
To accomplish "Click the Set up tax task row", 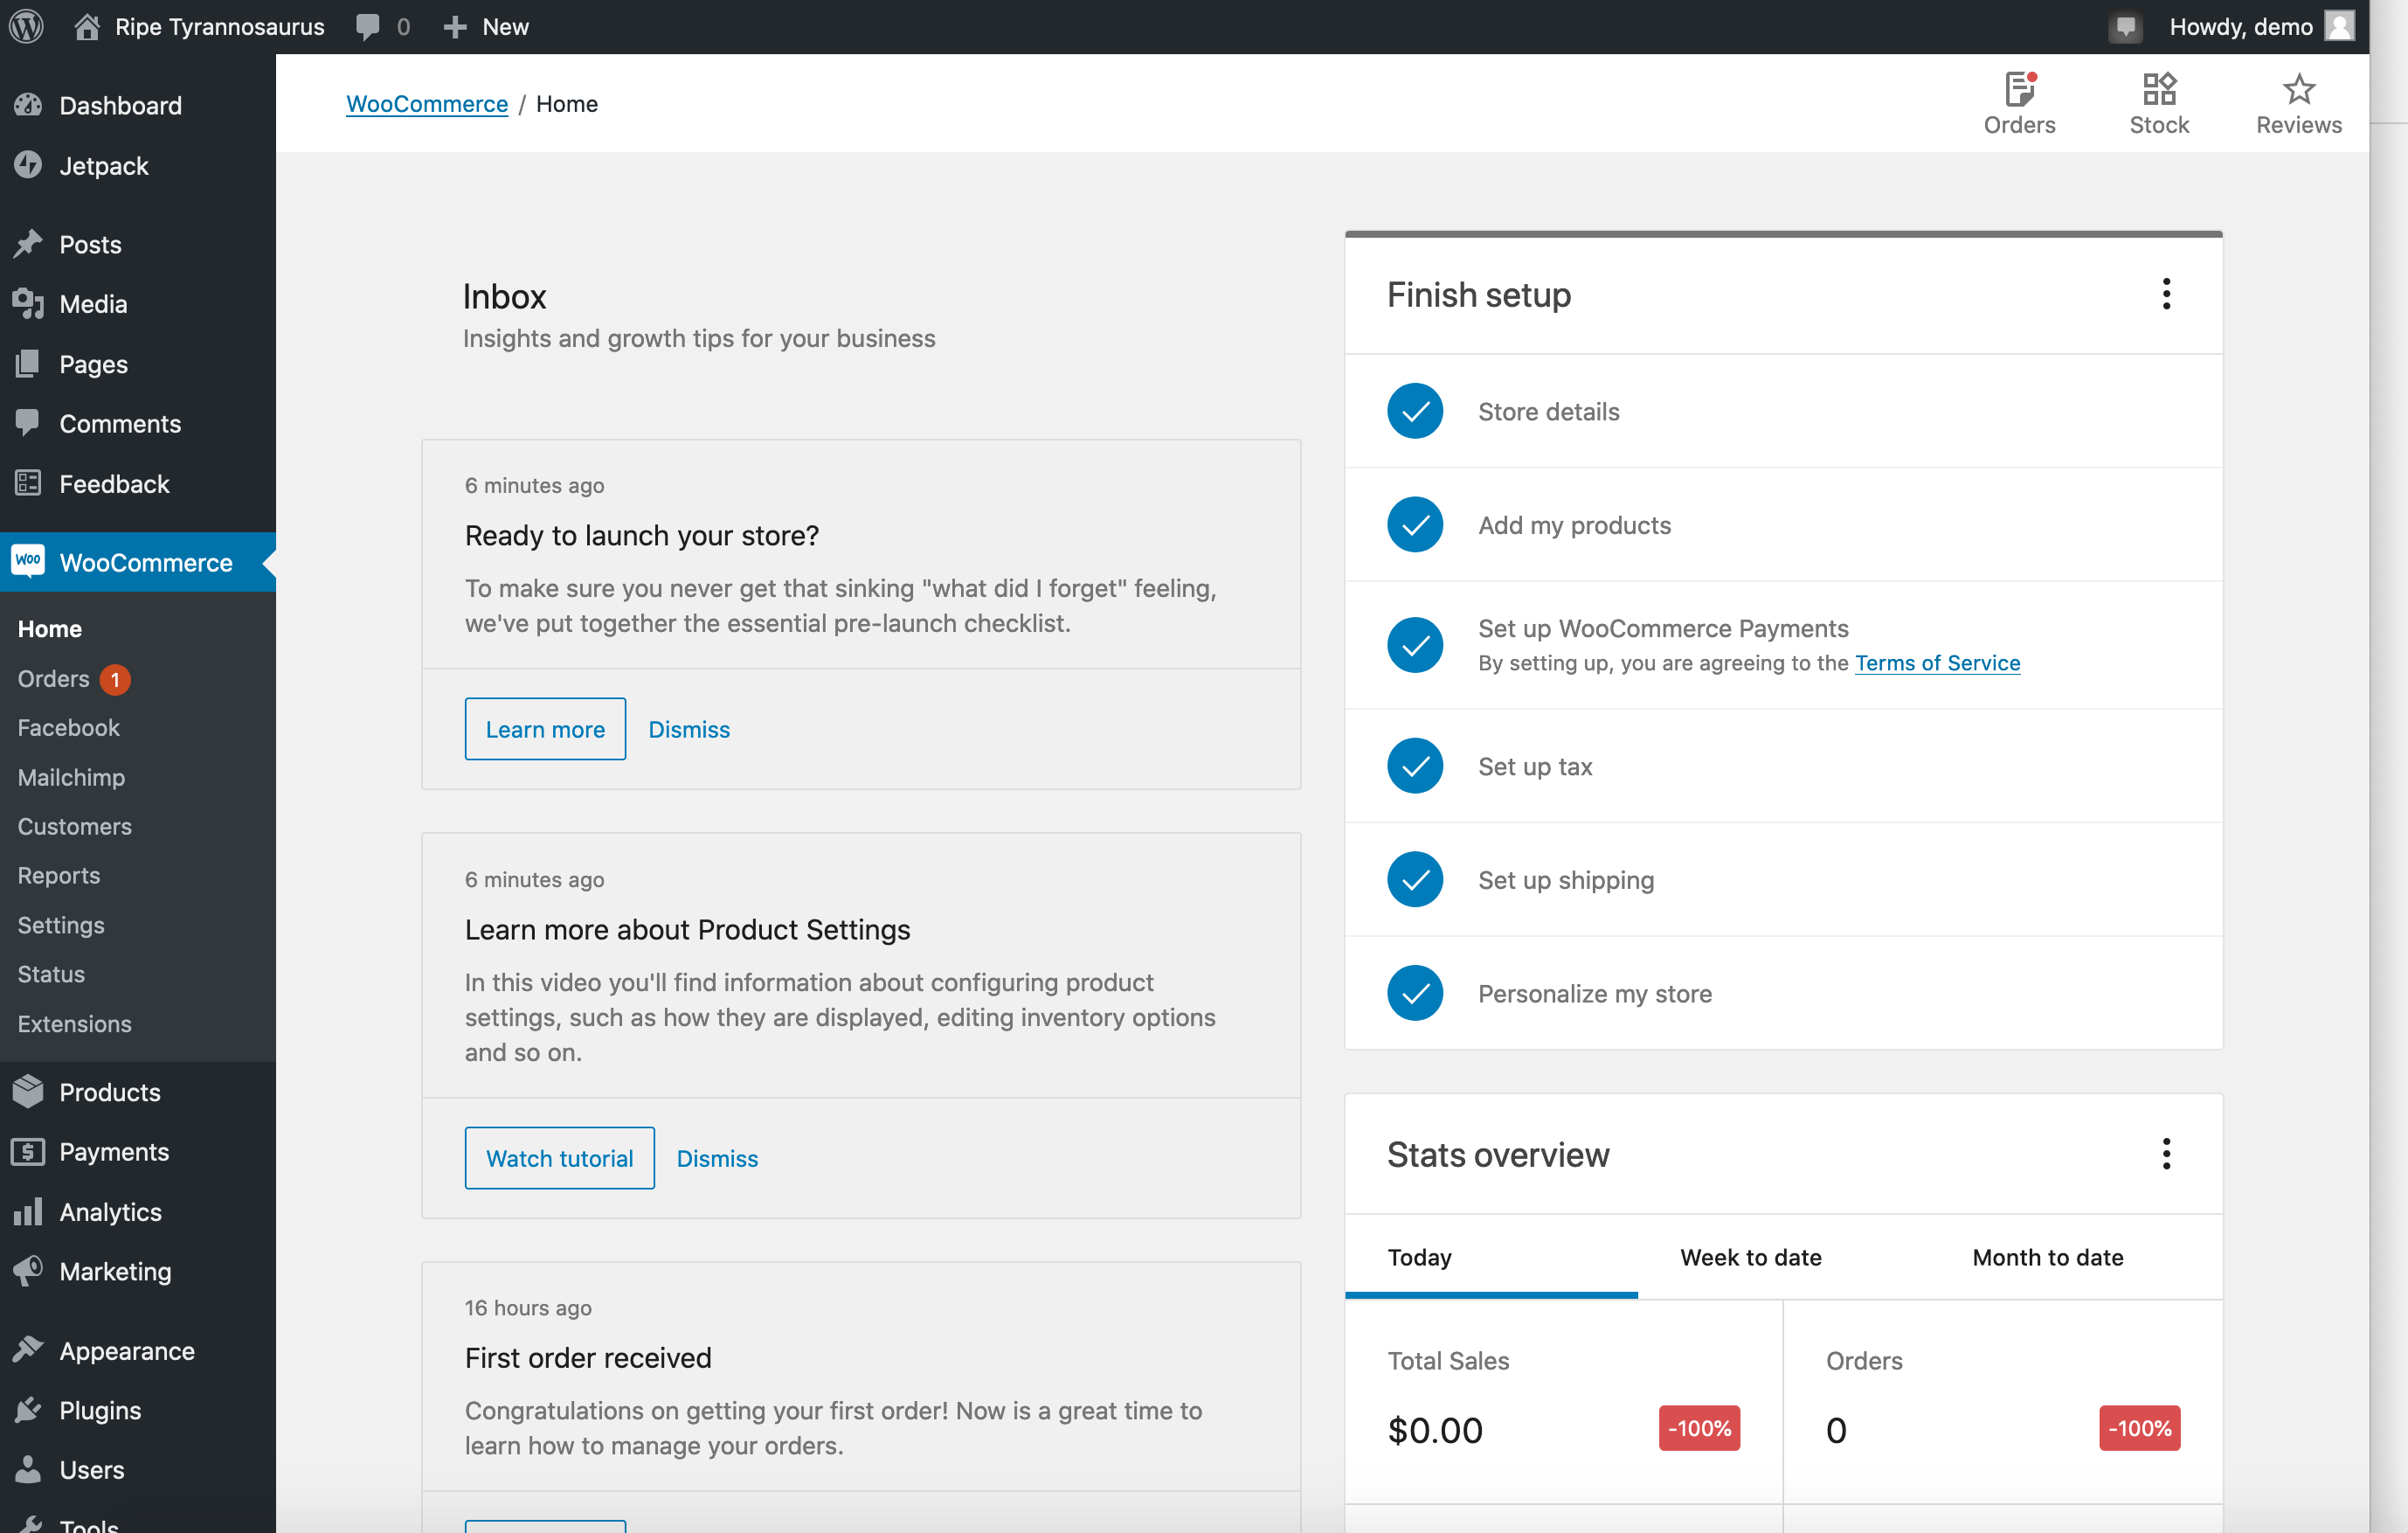I will coord(1783,766).
